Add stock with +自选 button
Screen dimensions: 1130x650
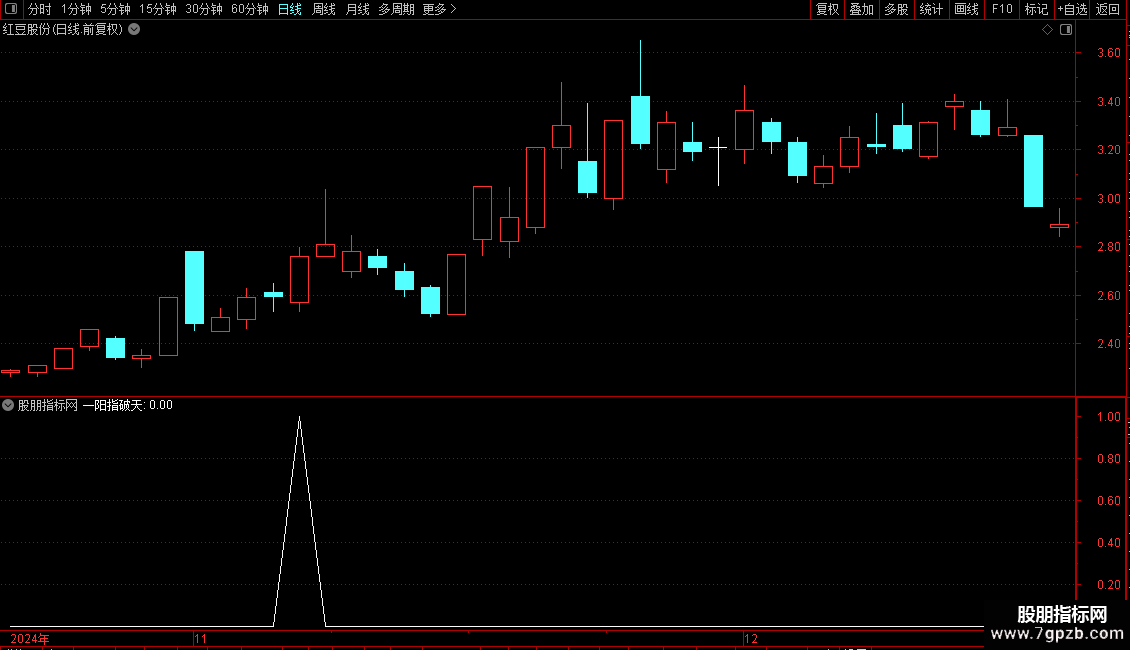tap(1072, 9)
